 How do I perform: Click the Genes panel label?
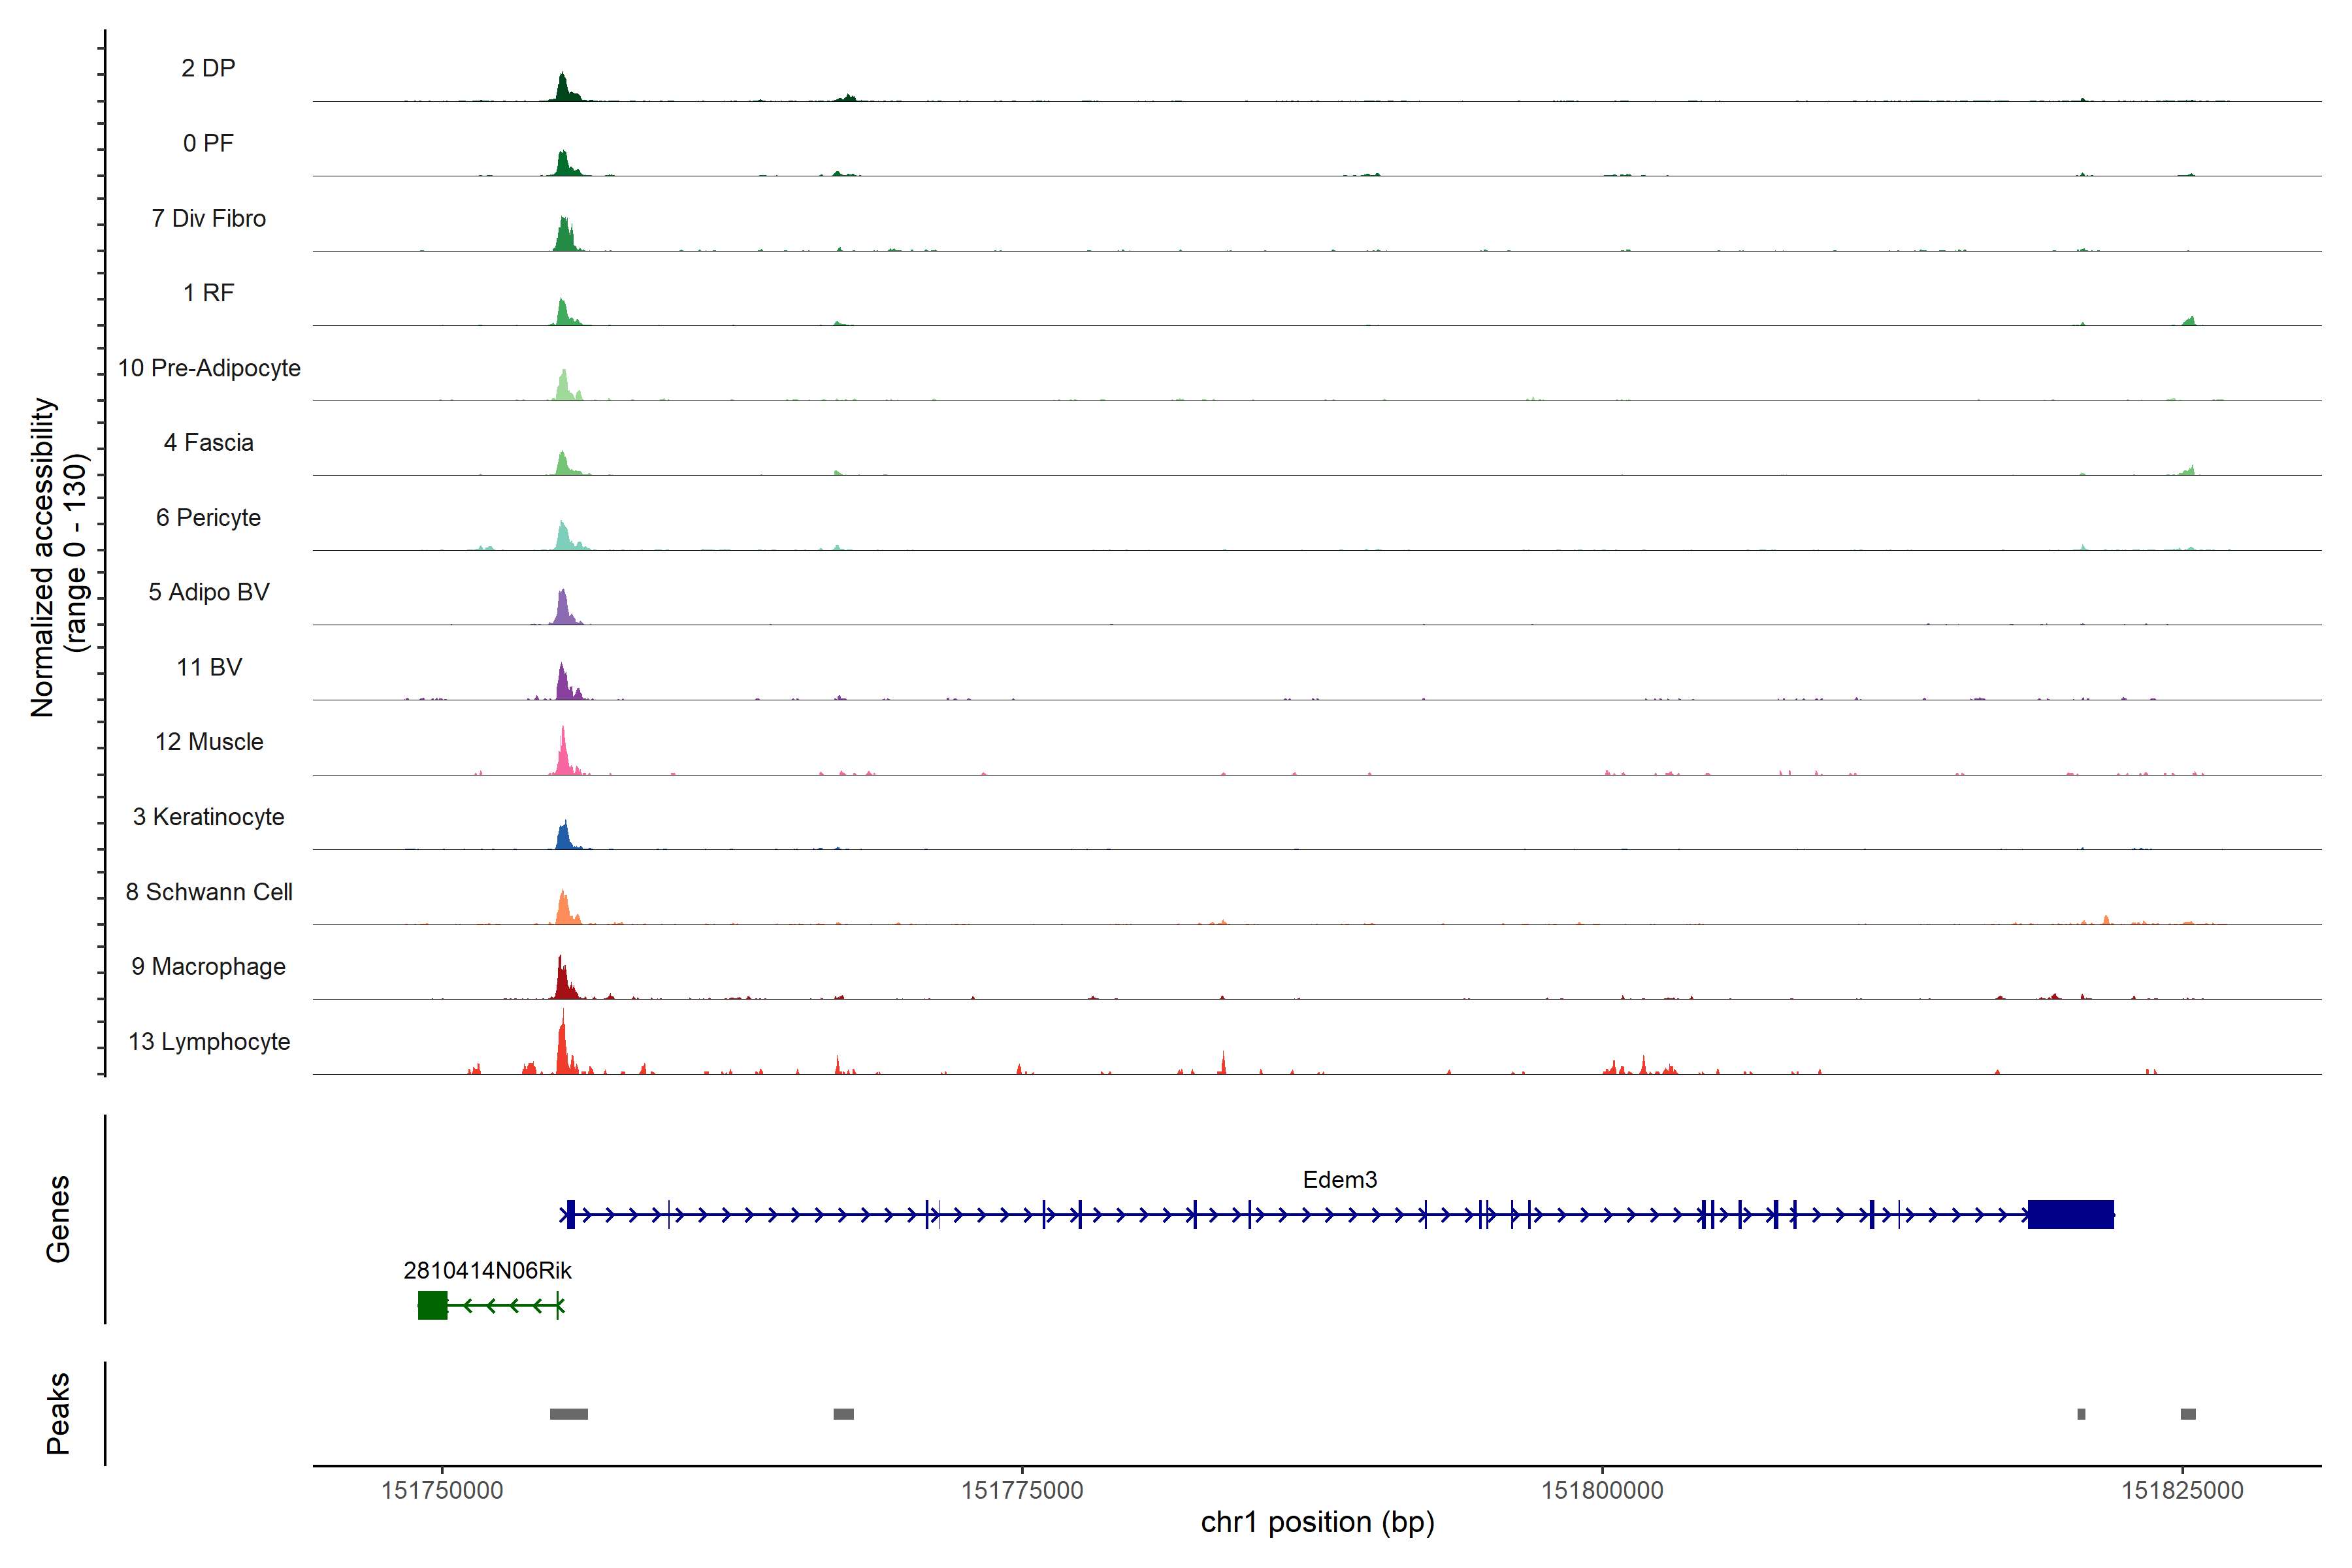click(58, 1218)
